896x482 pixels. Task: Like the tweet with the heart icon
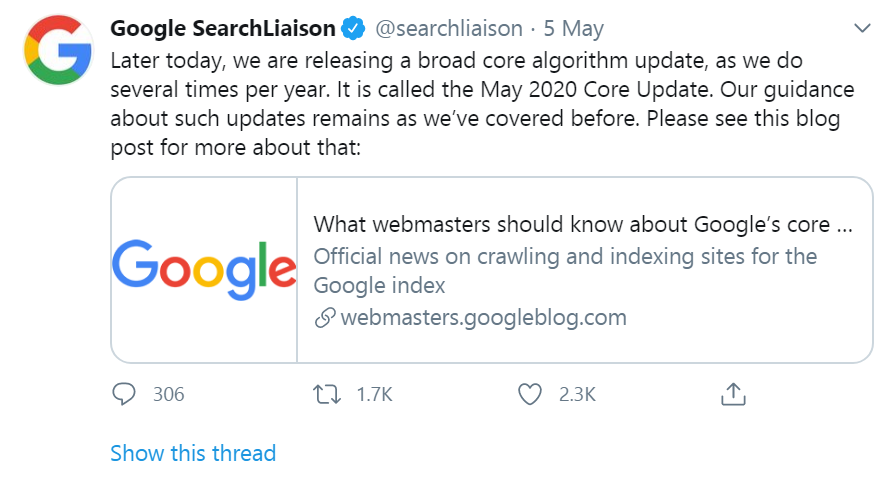click(530, 394)
